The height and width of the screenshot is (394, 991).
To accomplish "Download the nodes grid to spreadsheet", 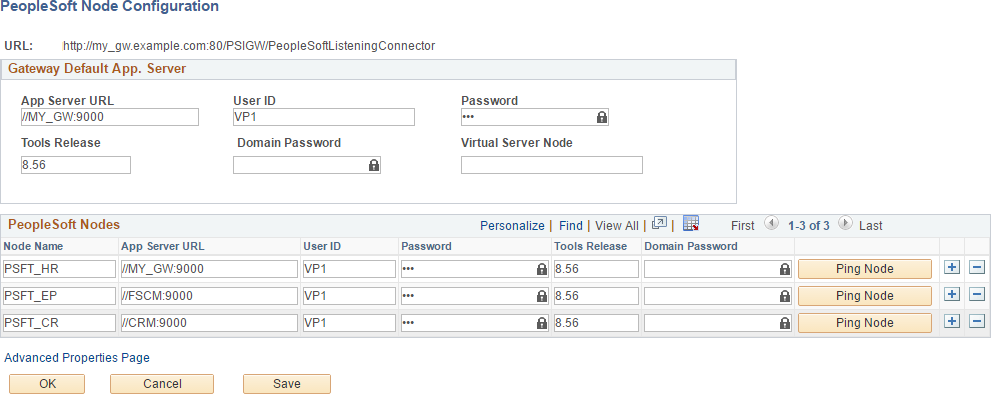I will pyautogui.click(x=691, y=224).
